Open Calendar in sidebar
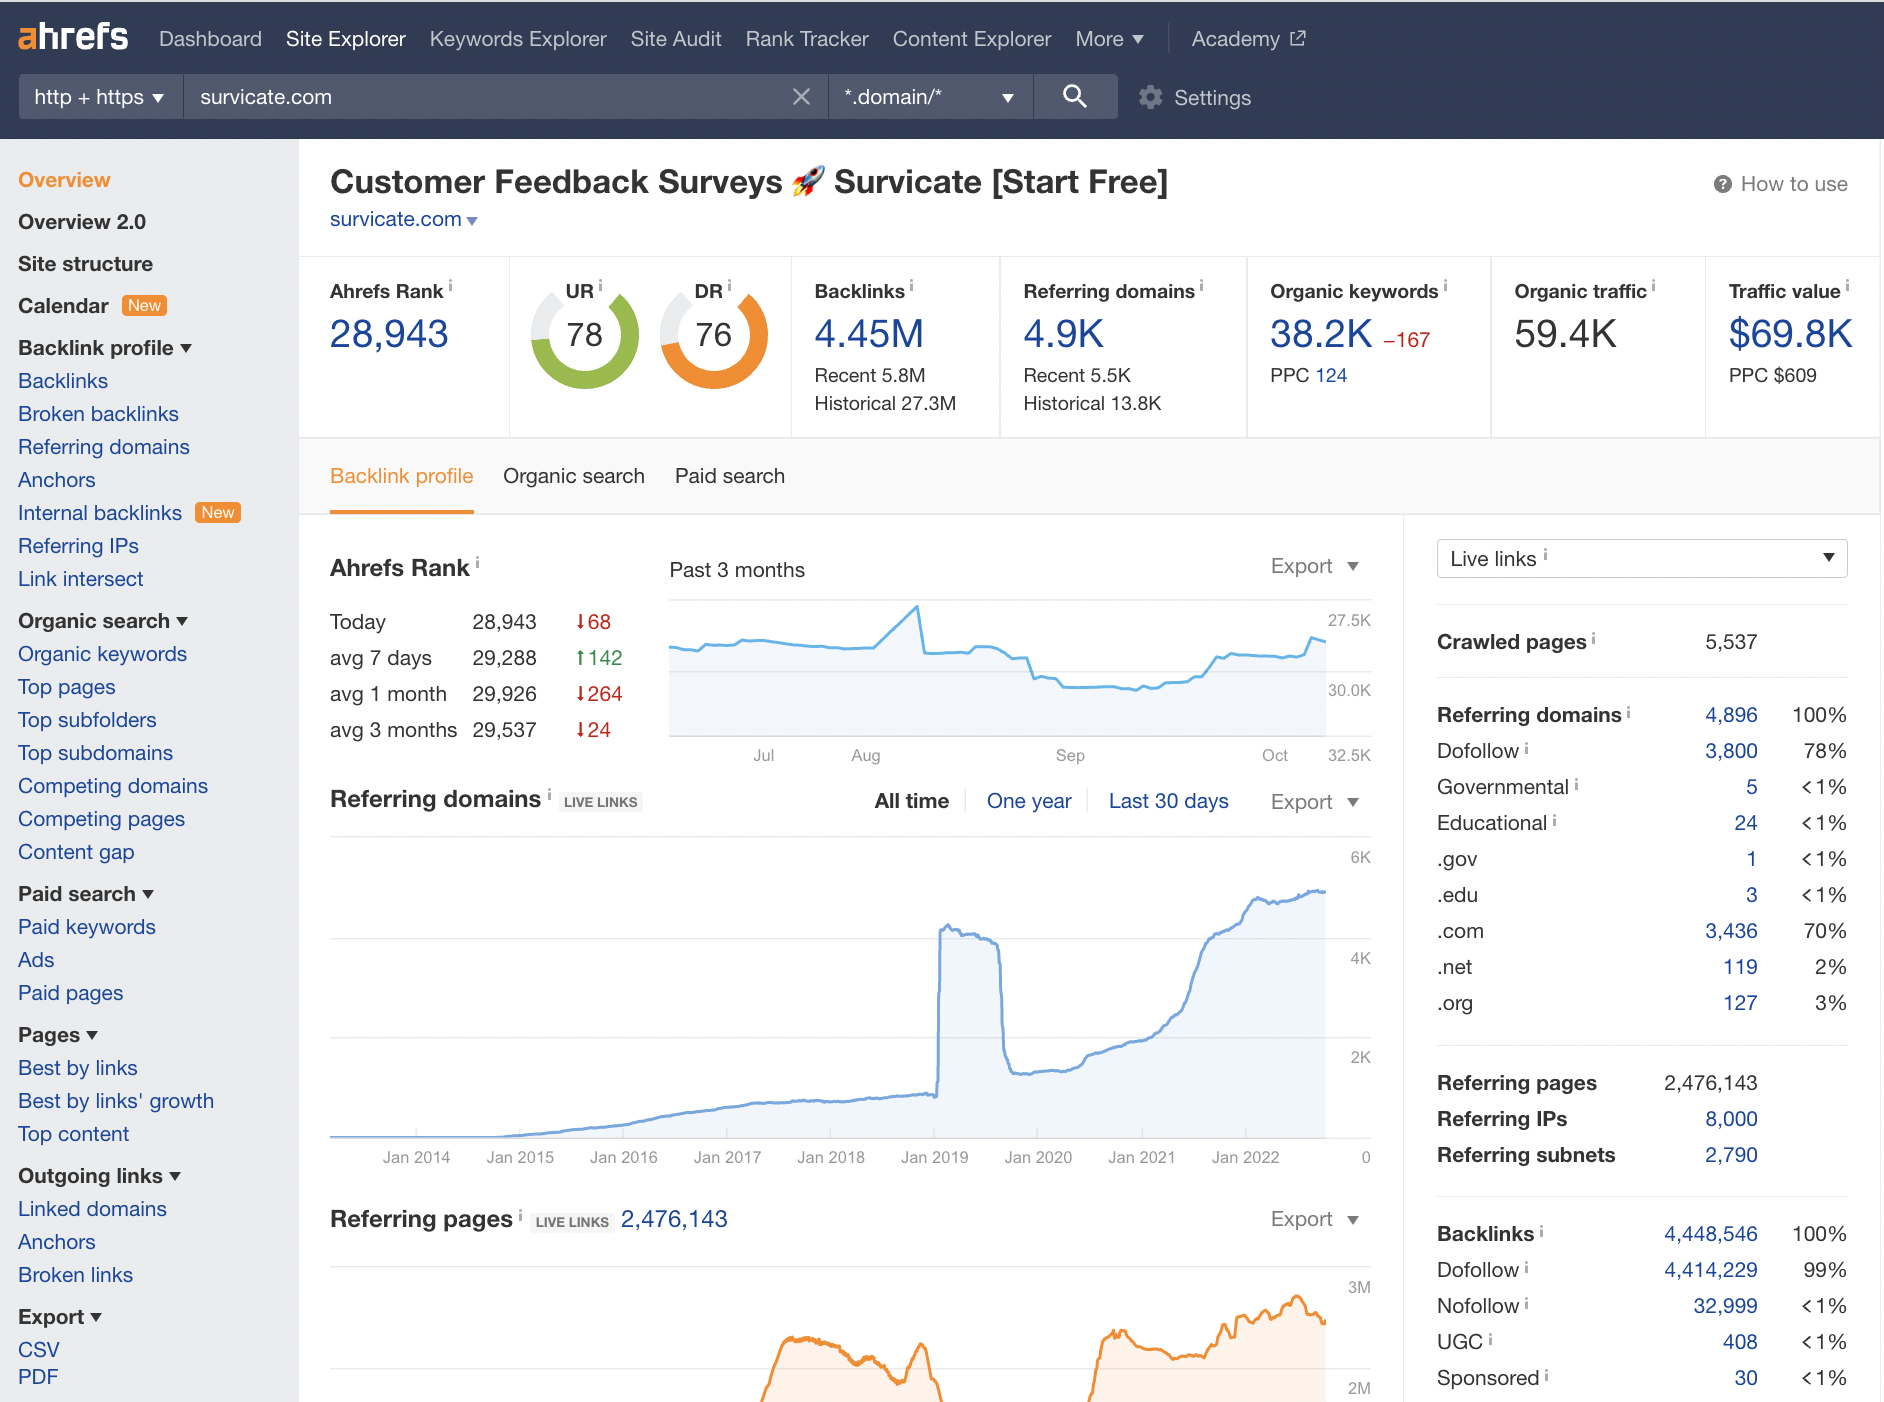This screenshot has height=1402, width=1884. pos(63,306)
